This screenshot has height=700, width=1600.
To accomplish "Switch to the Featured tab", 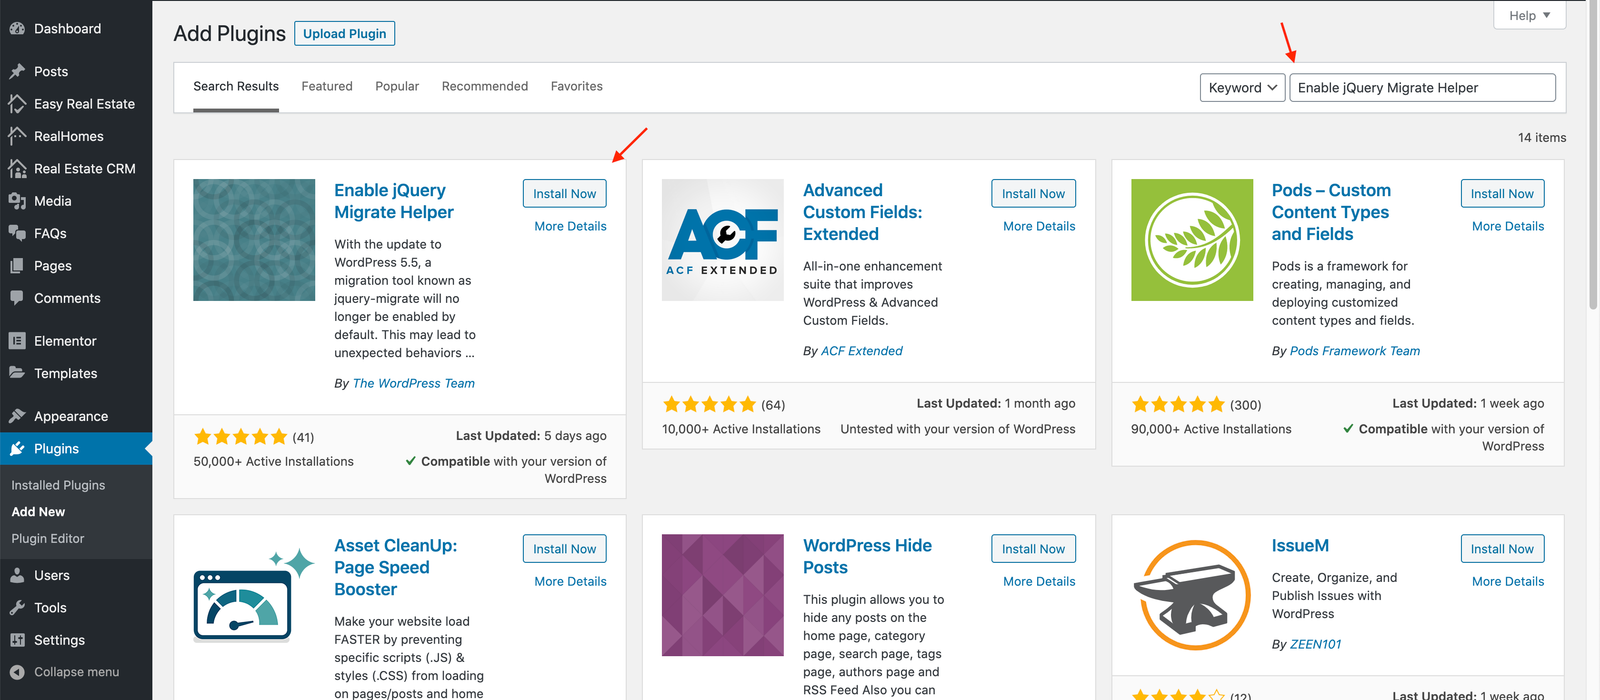I will 327,86.
